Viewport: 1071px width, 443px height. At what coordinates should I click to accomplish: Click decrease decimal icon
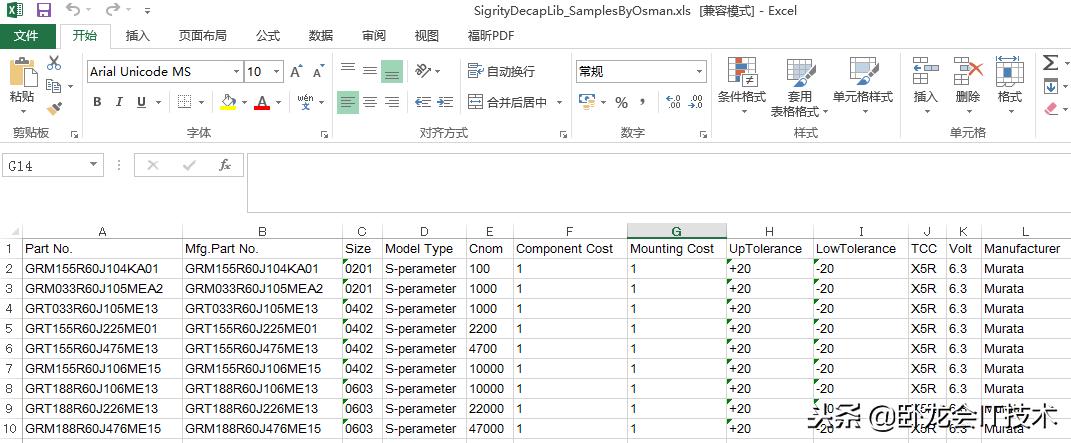point(695,102)
